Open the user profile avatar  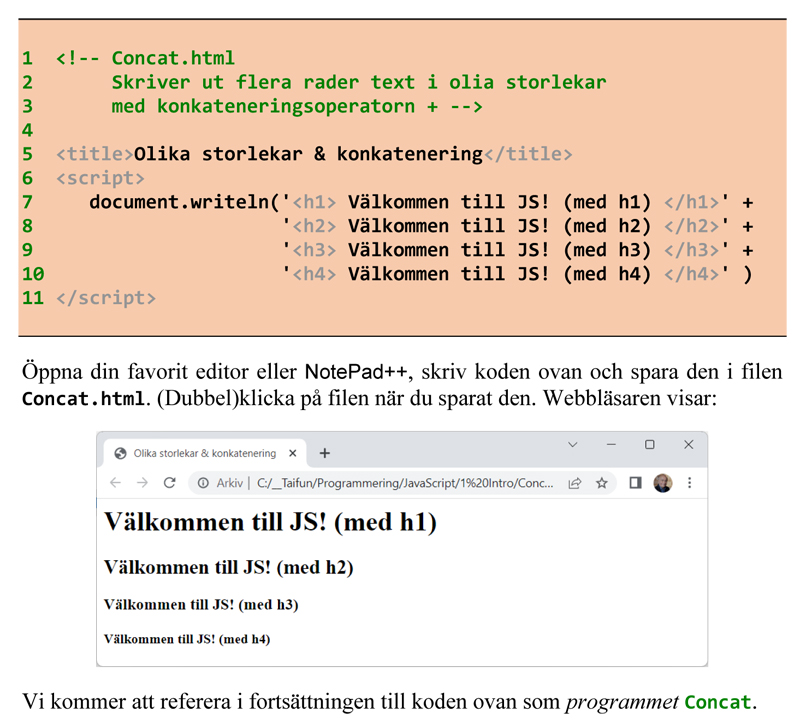tap(662, 483)
